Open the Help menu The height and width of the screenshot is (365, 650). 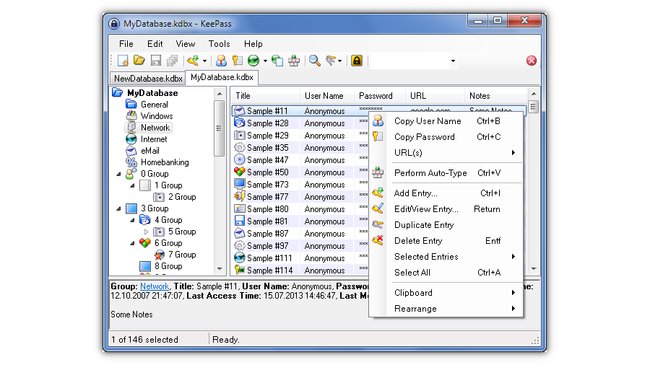click(253, 44)
